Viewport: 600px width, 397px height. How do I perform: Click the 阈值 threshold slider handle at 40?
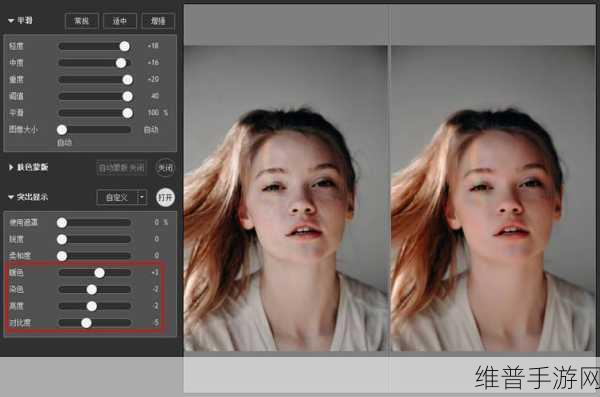127,96
